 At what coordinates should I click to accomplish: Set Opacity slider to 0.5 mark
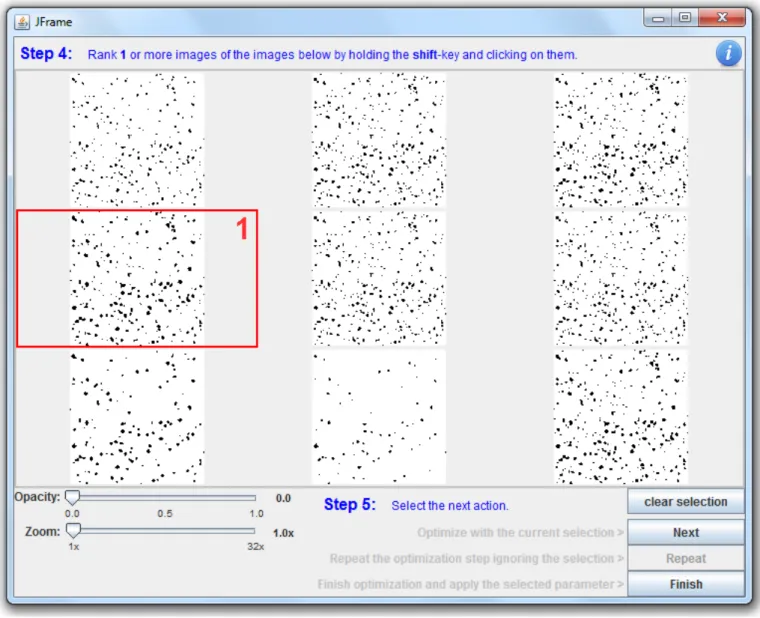[x=164, y=498]
